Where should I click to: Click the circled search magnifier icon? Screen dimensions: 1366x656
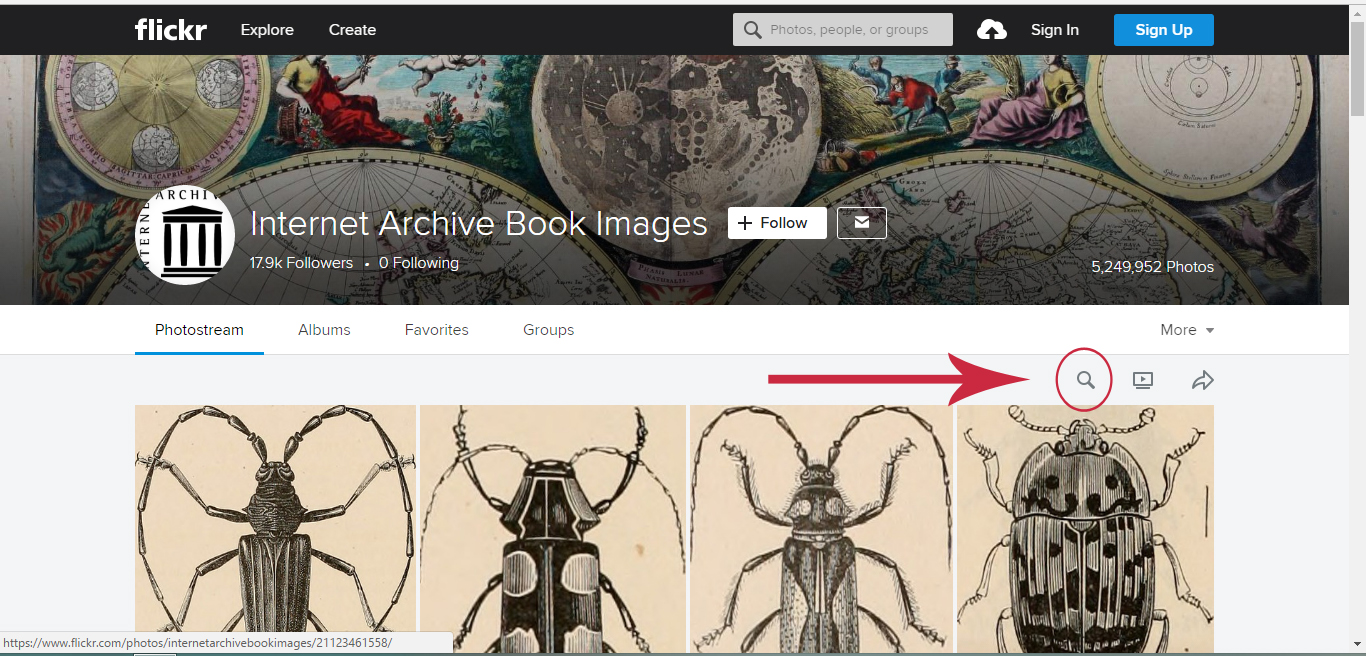(1084, 380)
